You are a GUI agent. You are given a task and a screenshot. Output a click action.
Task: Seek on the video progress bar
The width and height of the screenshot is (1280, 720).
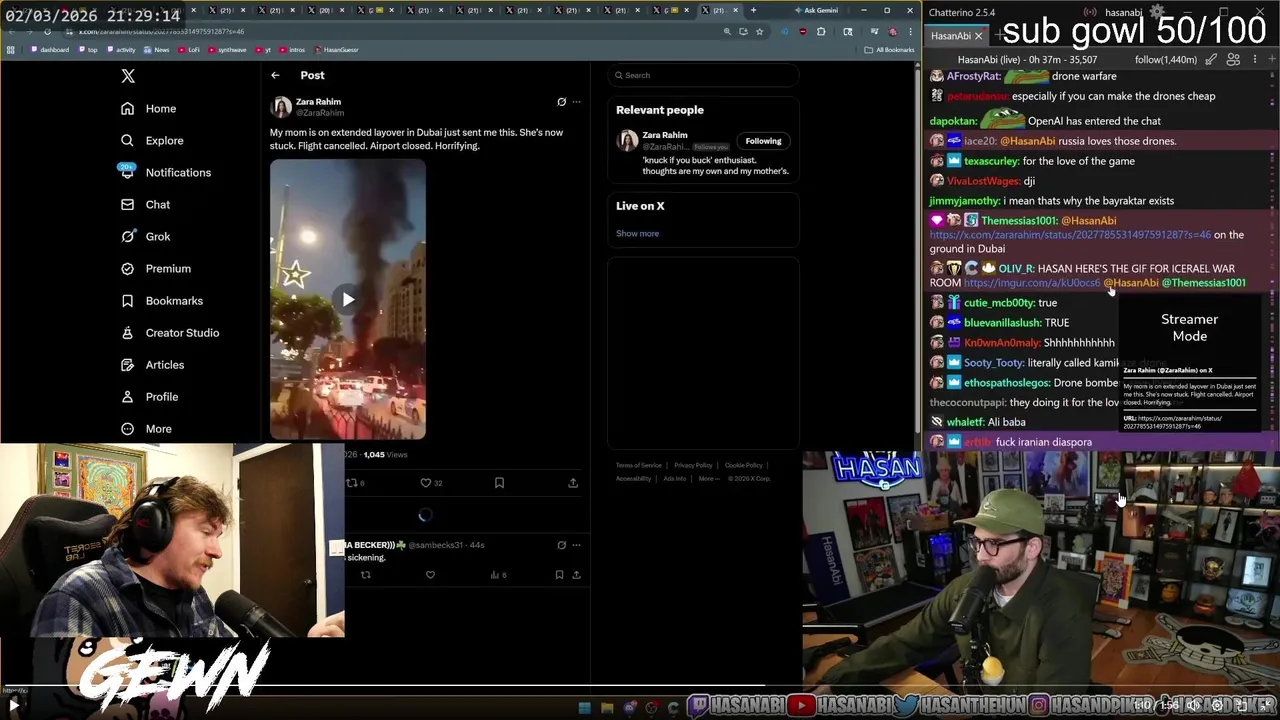click(640, 686)
